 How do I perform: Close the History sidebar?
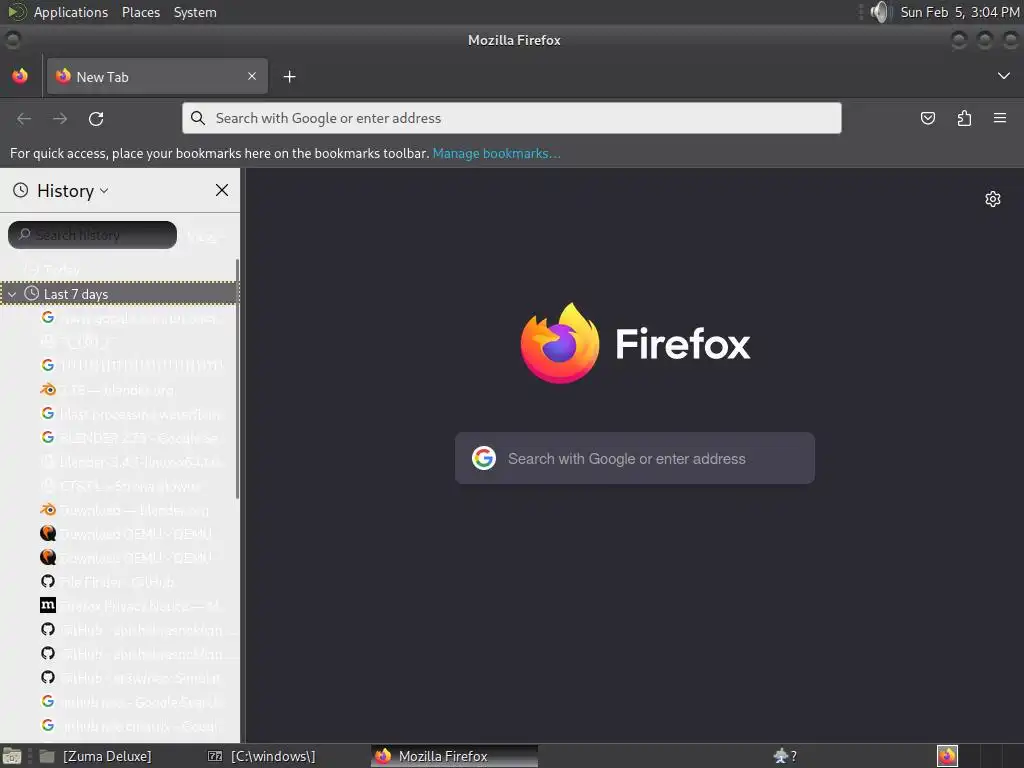[222, 190]
